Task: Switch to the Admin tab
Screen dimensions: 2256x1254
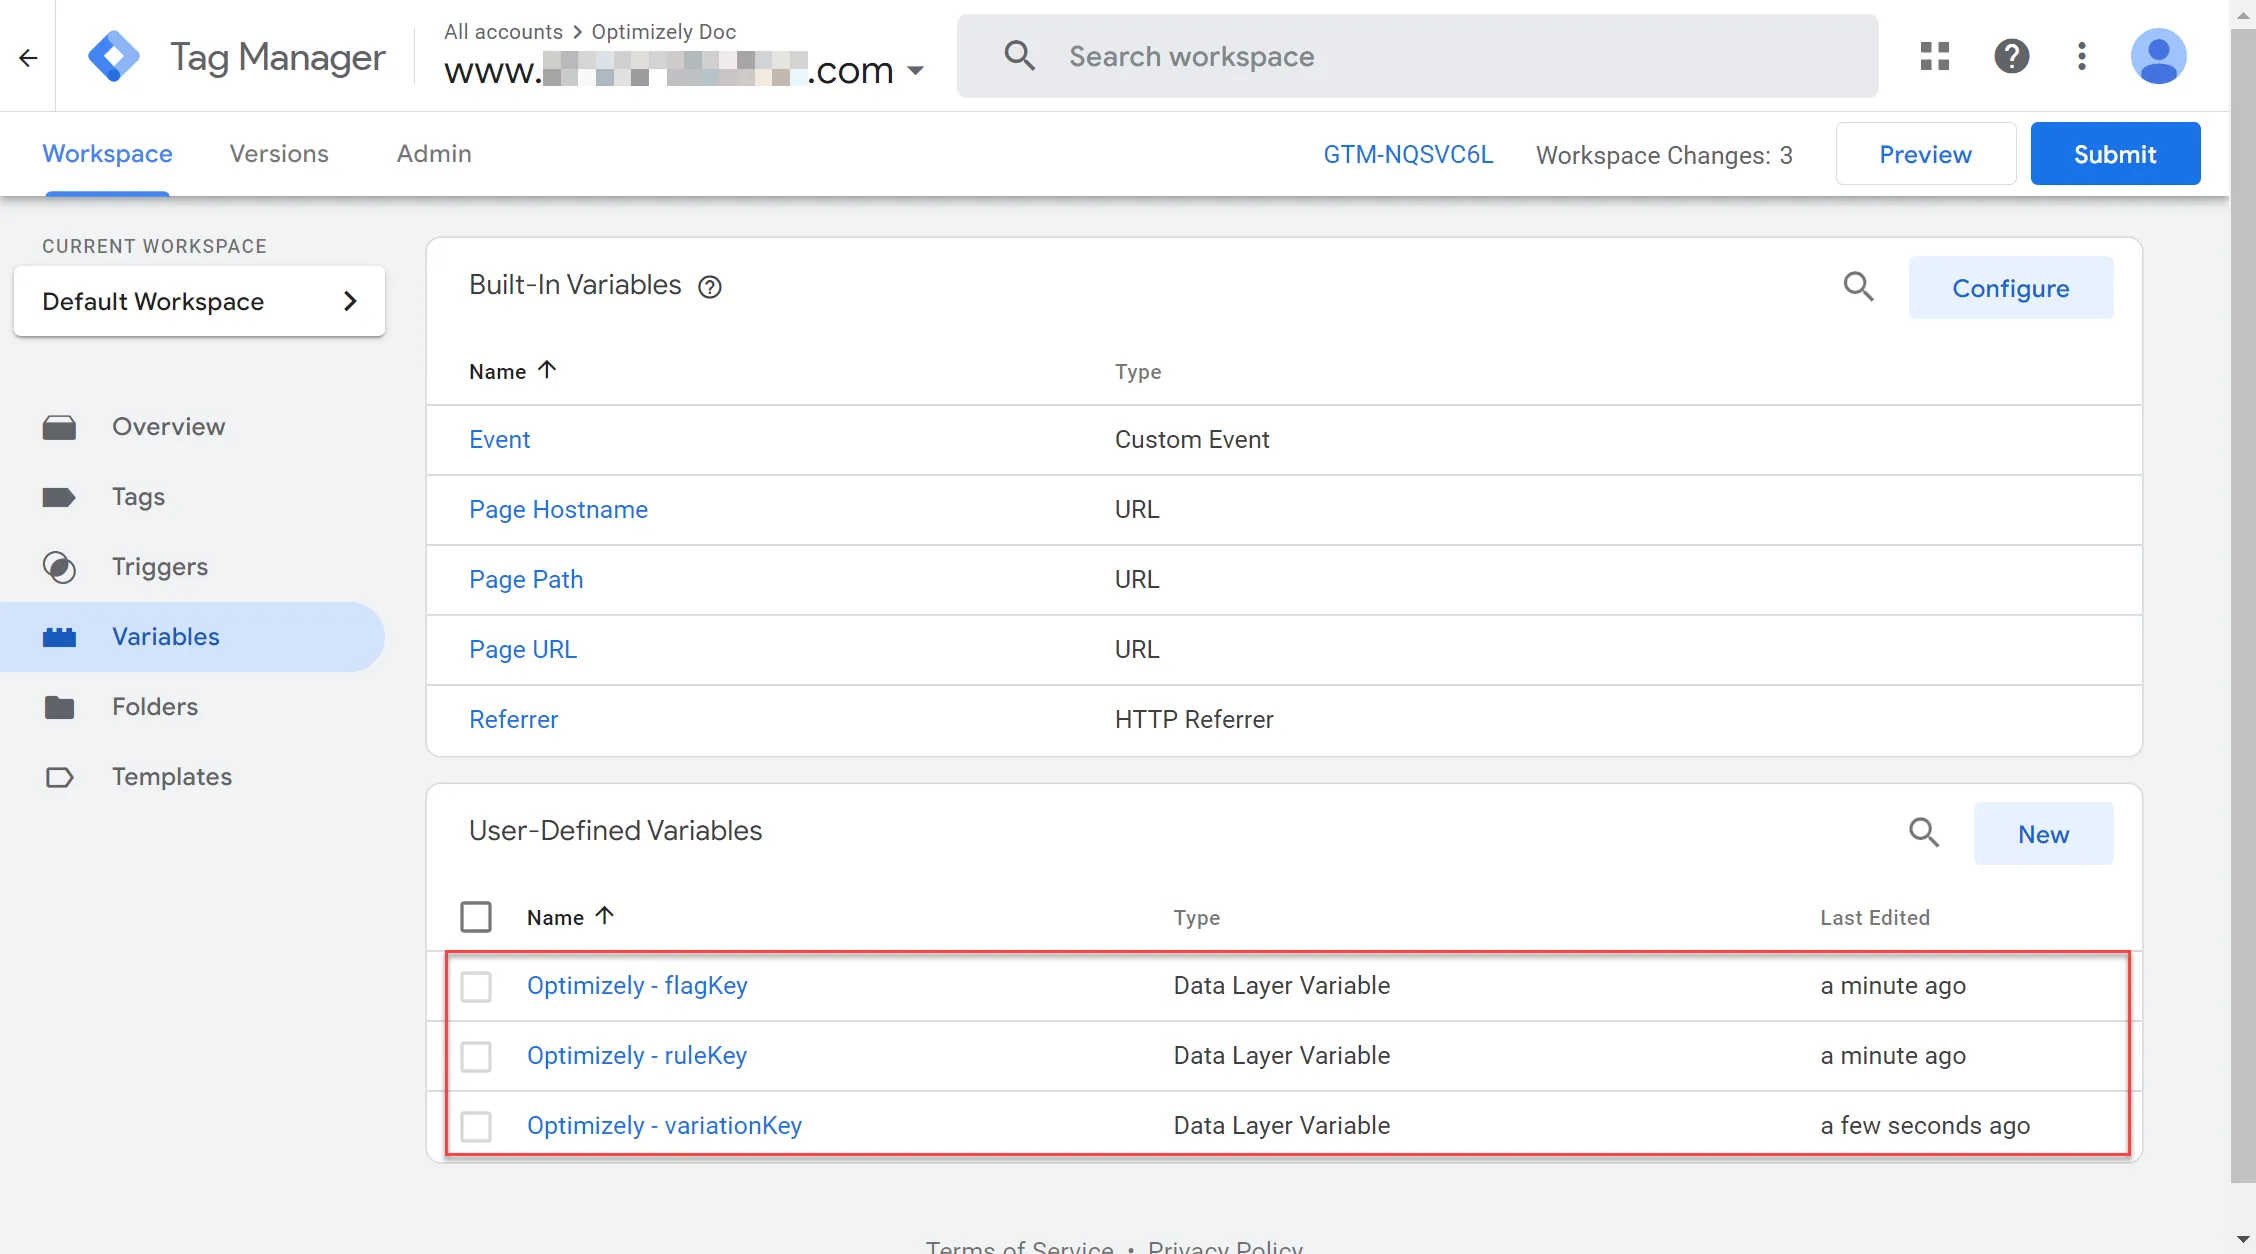Action: tap(434, 154)
